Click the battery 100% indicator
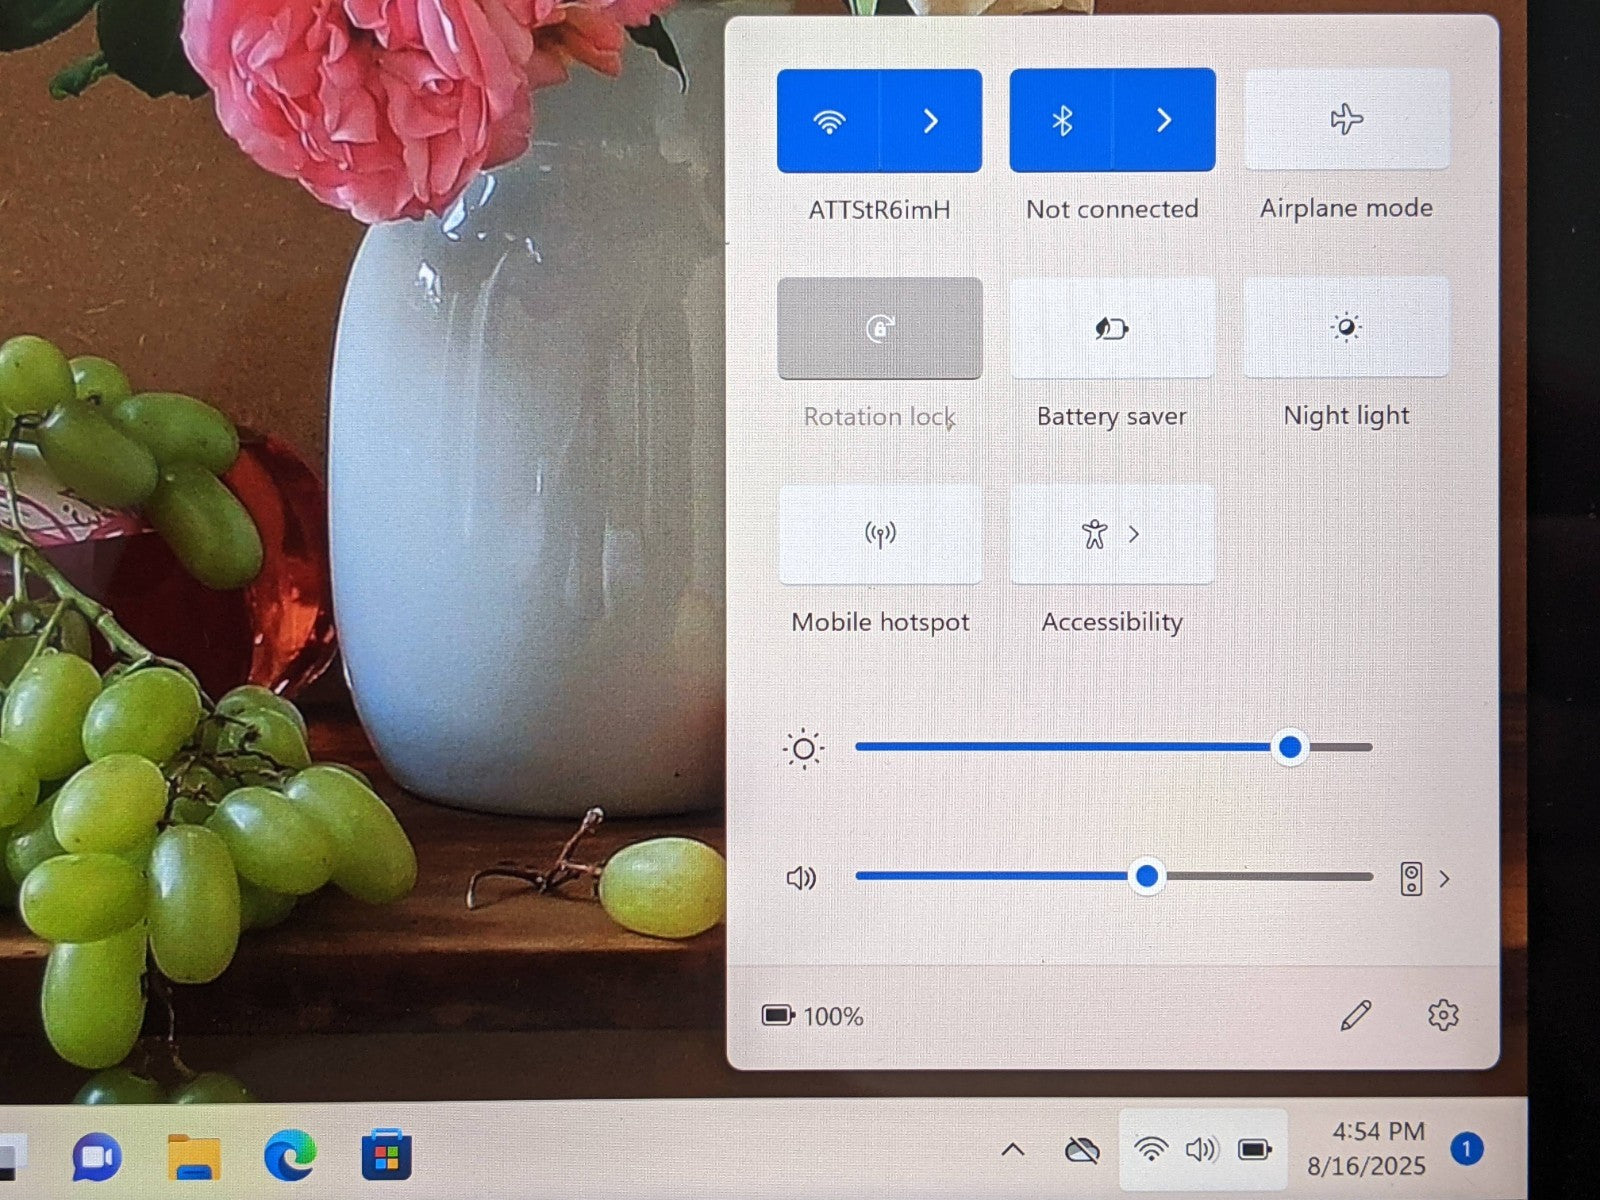Image resolution: width=1600 pixels, height=1200 pixels. [x=813, y=1016]
